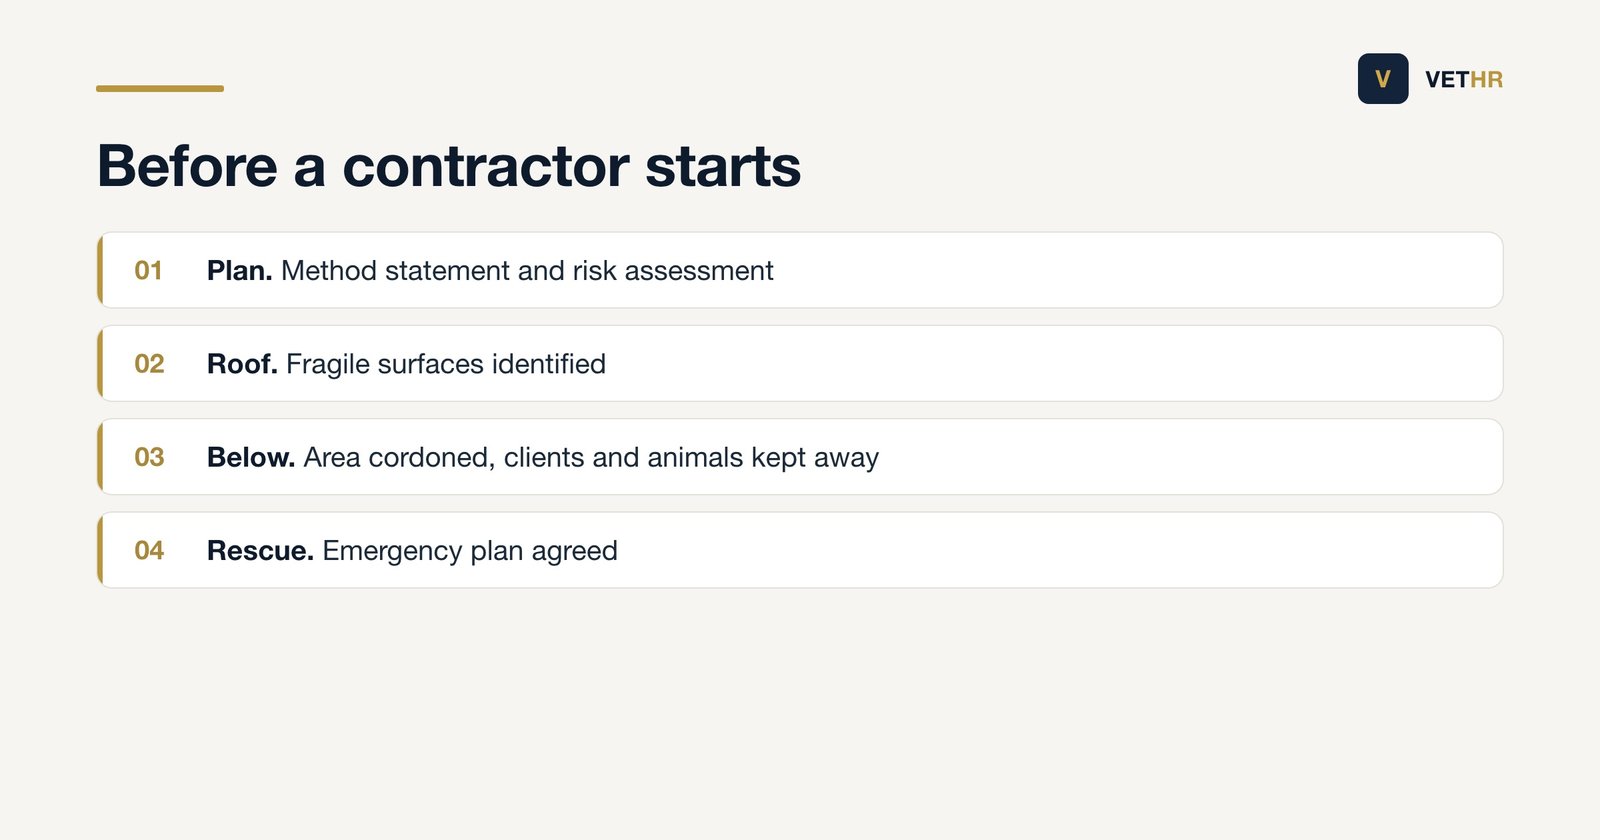Select the 'Before a contractor starts' heading
The width and height of the screenshot is (1600, 840).
coord(449,166)
